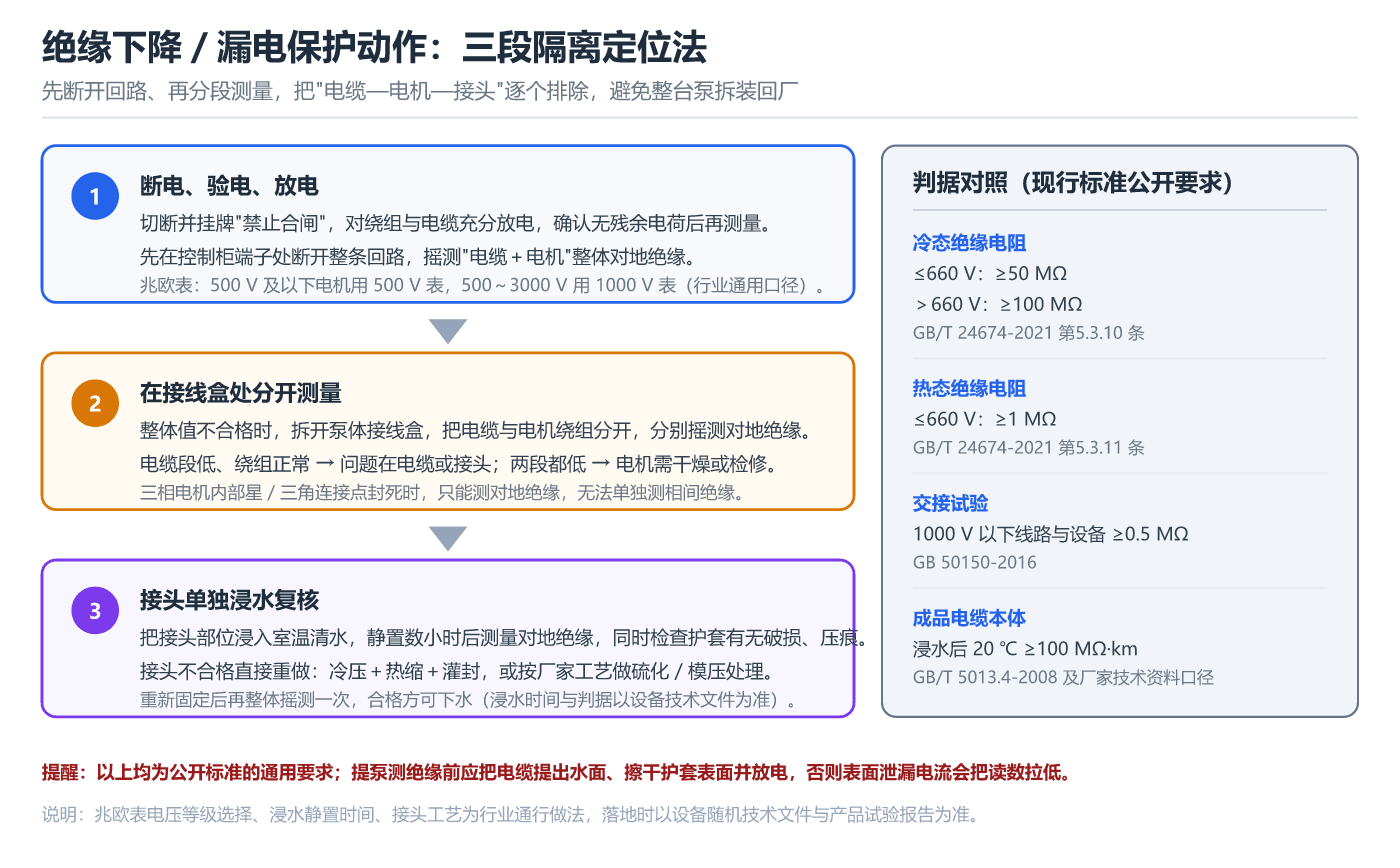Click the panel title "判据对照（现行标准公开要求）"
Viewport: 1400px width, 868px height.
1073,182
